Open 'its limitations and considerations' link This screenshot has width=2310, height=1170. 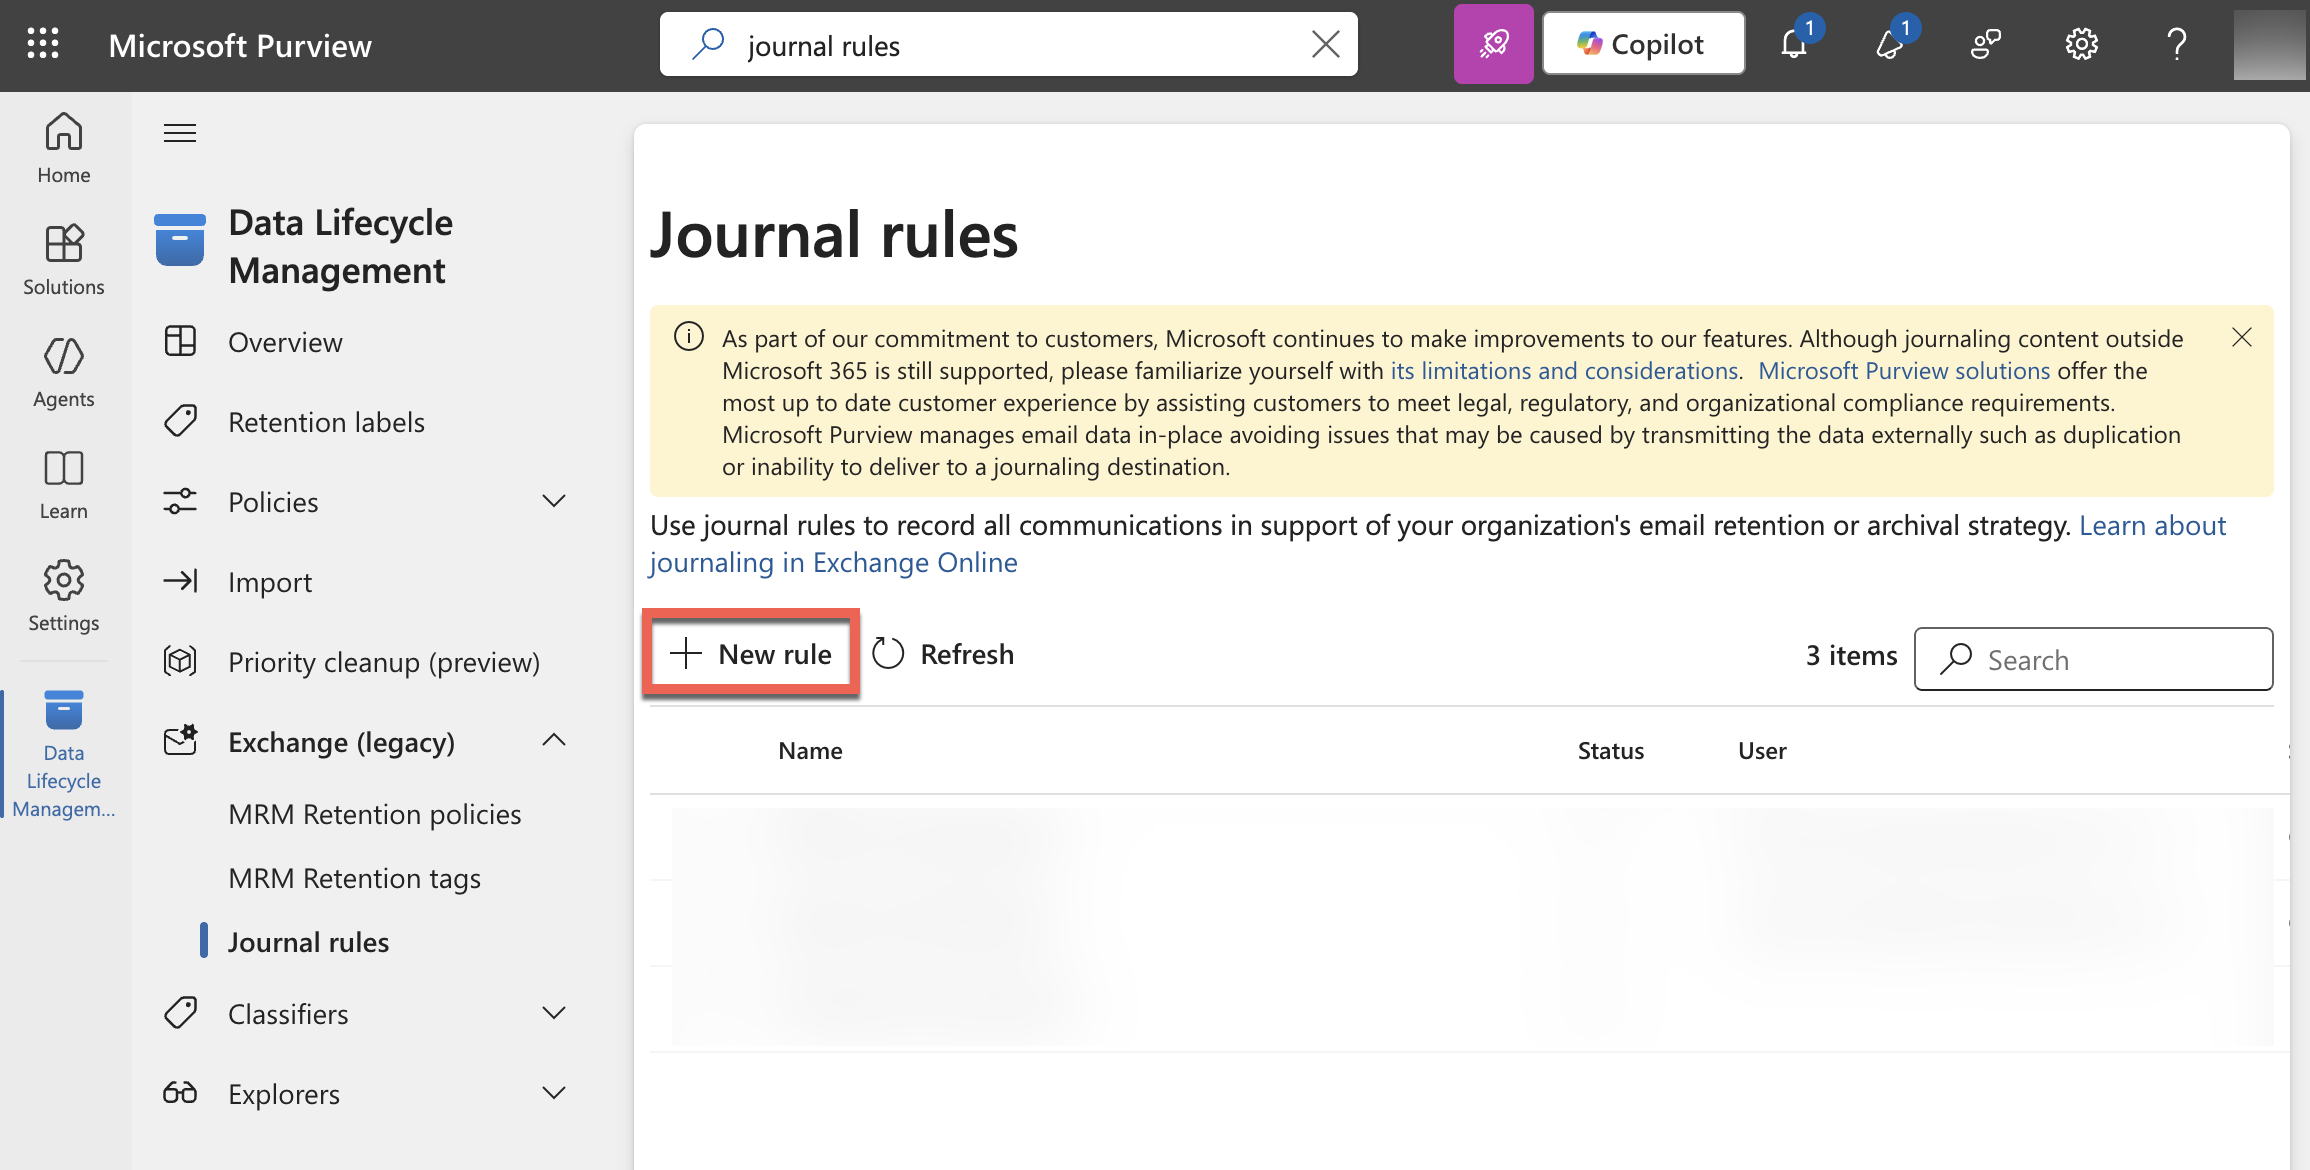(1564, 371)
